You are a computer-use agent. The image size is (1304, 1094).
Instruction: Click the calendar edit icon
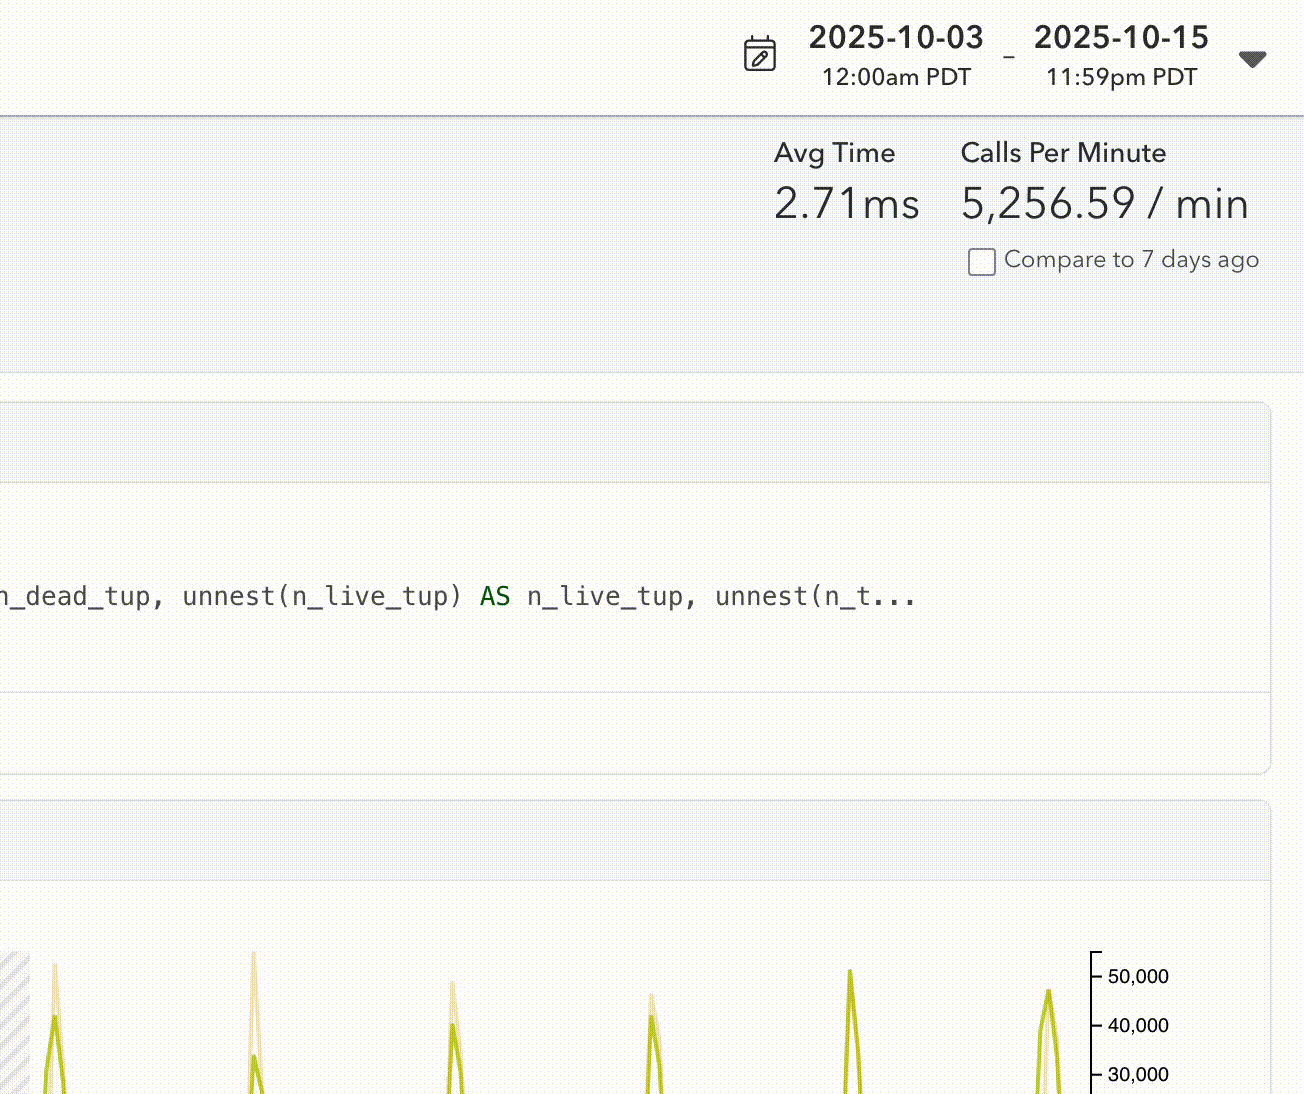[760, 54]
